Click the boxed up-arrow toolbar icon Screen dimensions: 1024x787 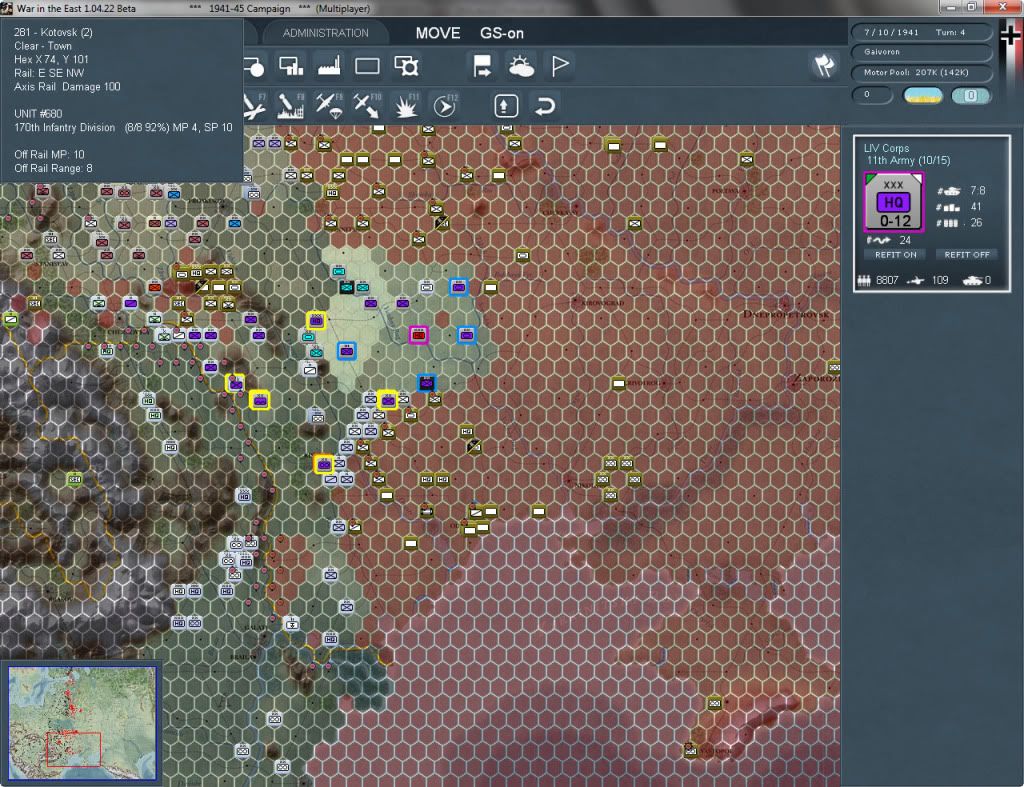(x=505, y=106)
